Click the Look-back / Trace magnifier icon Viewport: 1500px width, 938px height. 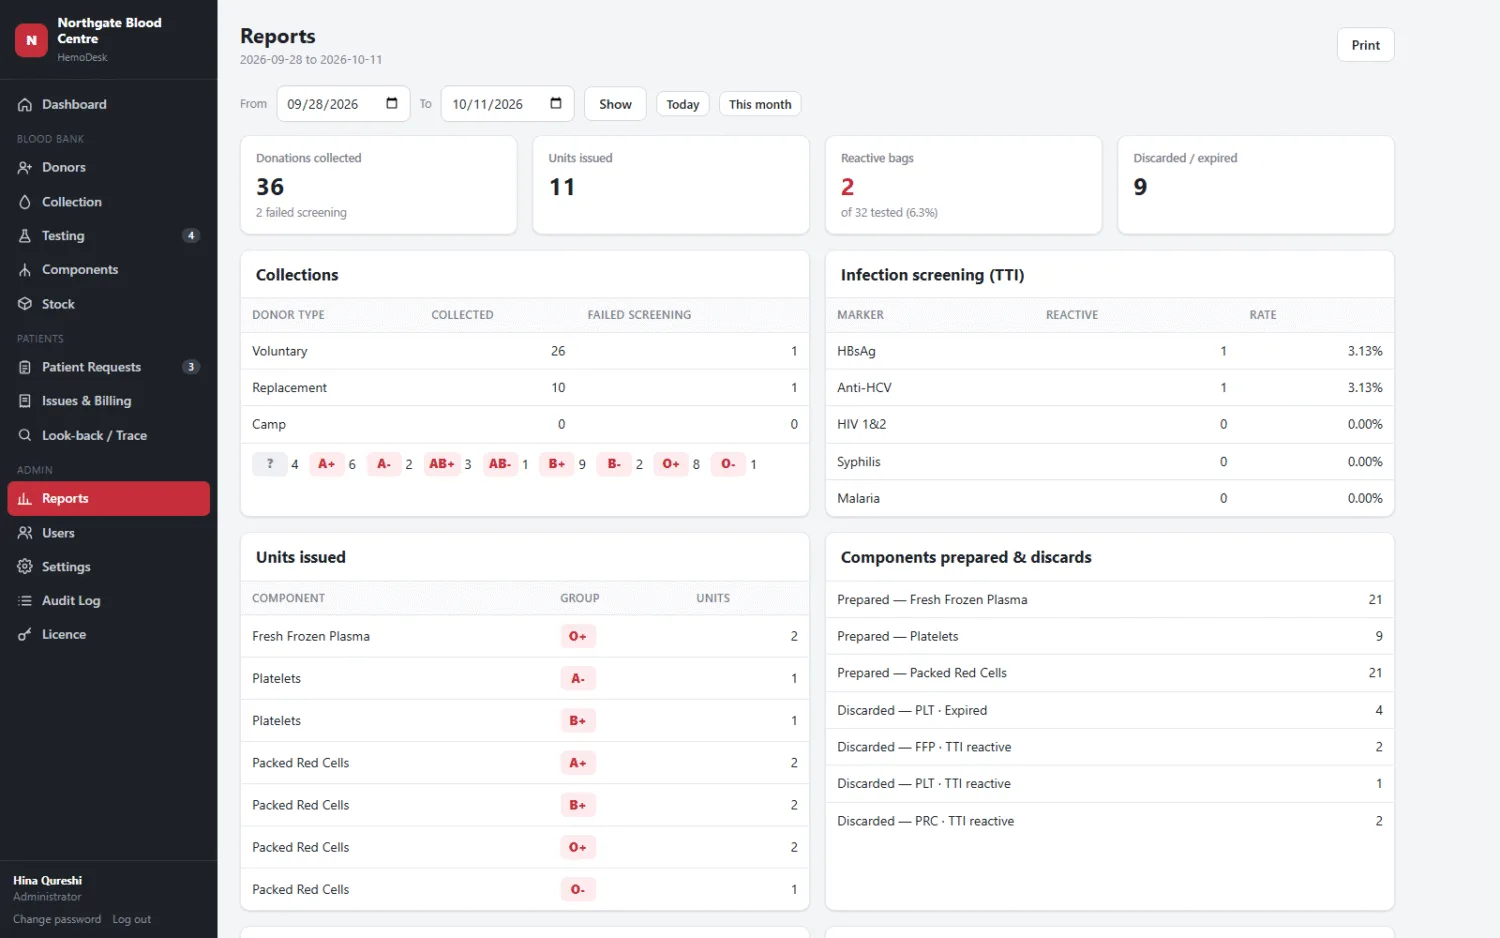(x=25, y=435)
